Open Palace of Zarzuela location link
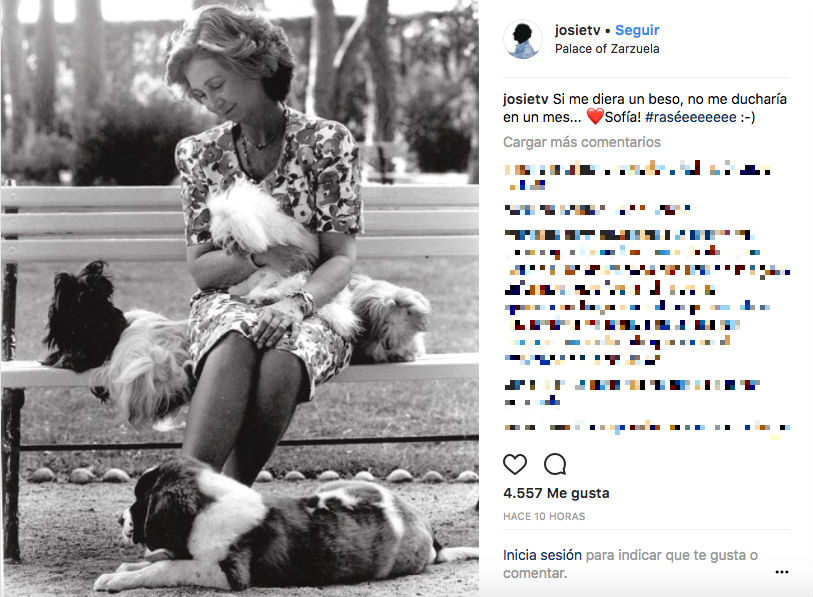 [607, 49]
